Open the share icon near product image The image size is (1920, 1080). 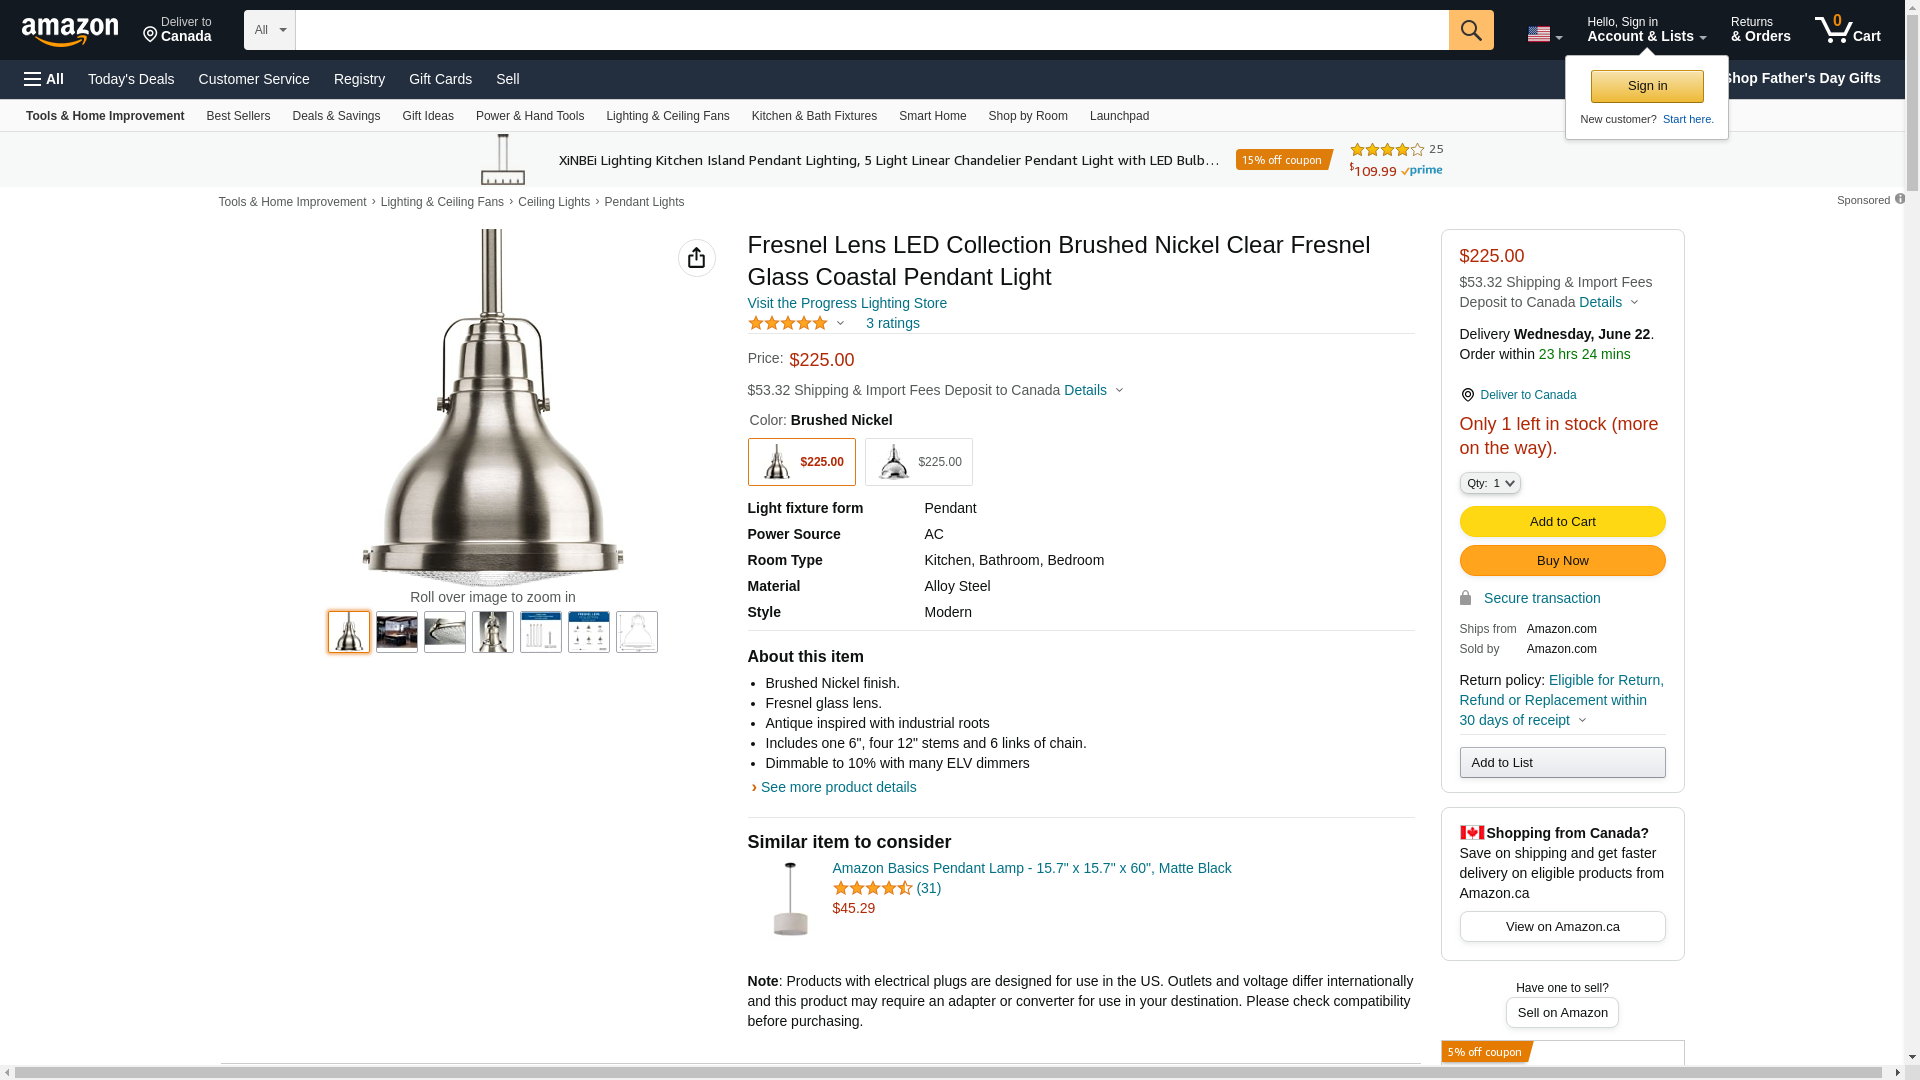tap(697, 258)
